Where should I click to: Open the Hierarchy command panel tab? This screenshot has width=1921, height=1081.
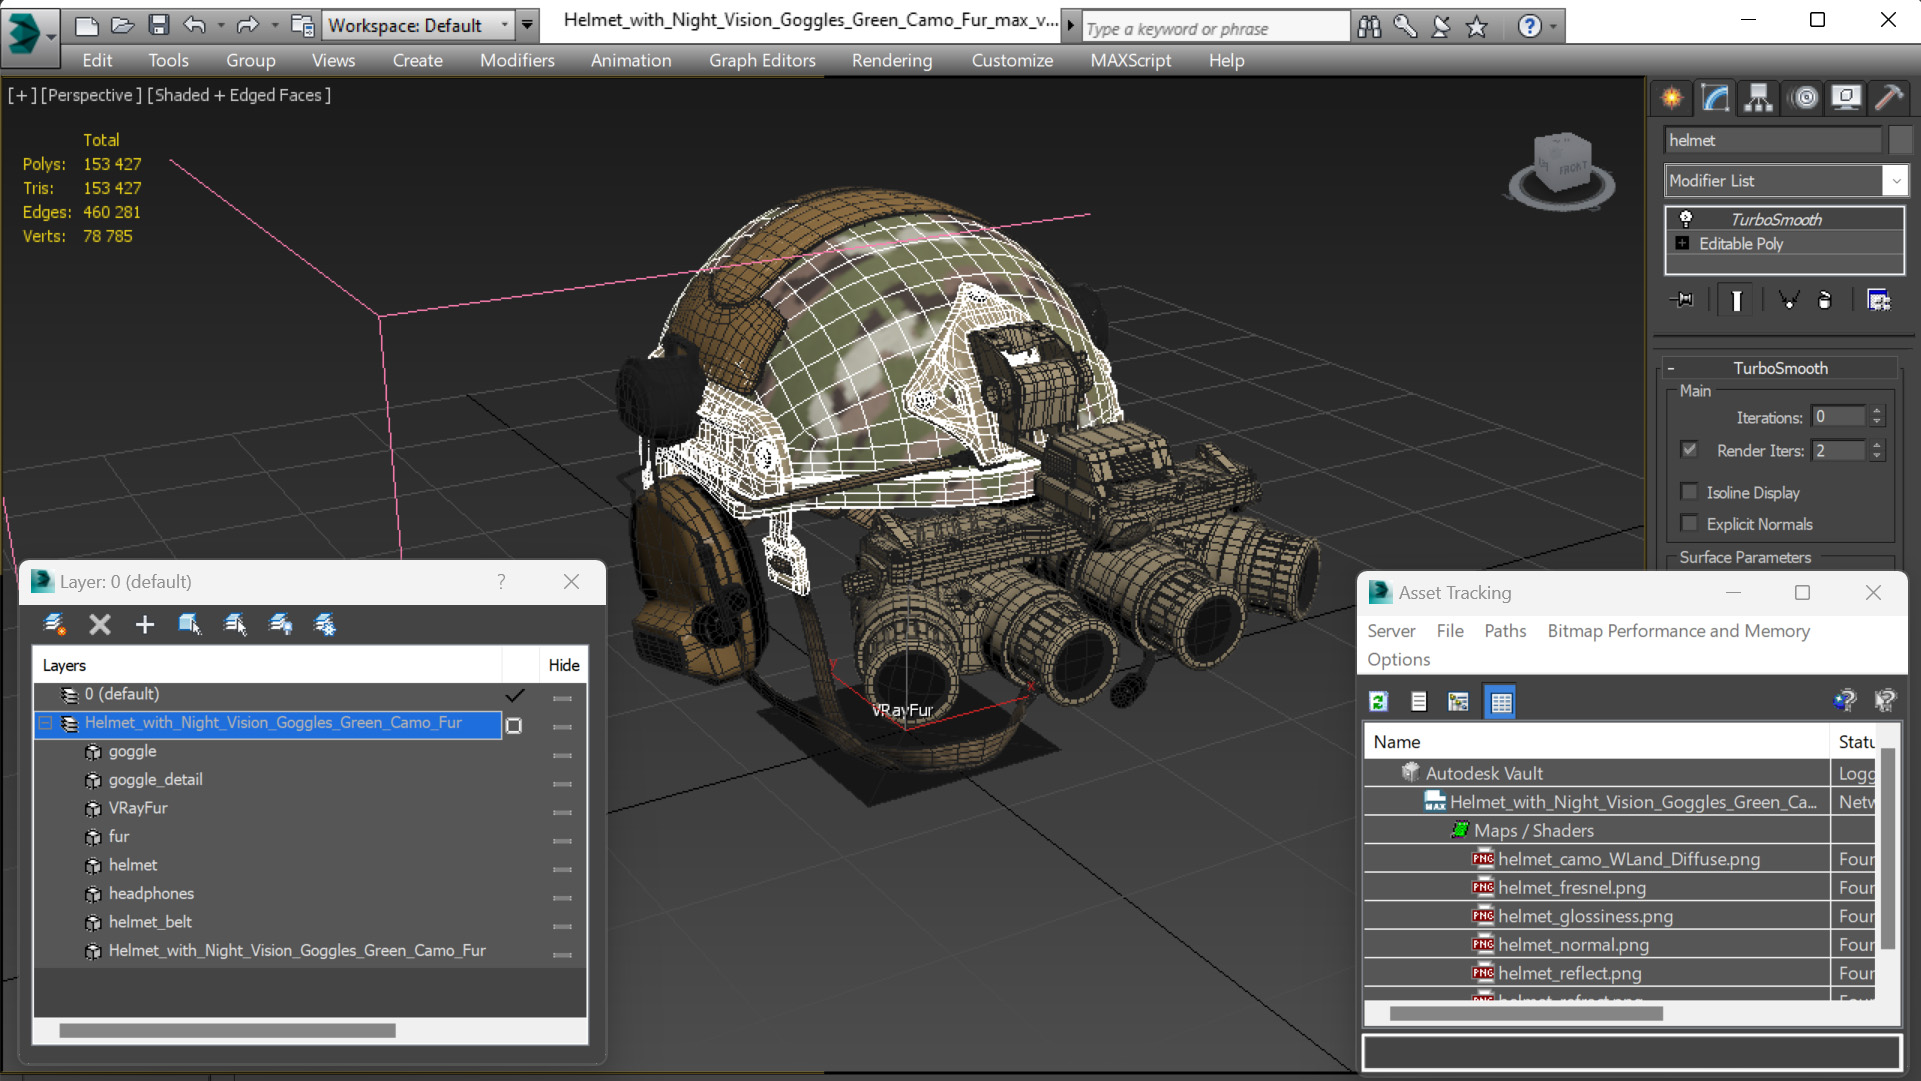[1758, 97]
